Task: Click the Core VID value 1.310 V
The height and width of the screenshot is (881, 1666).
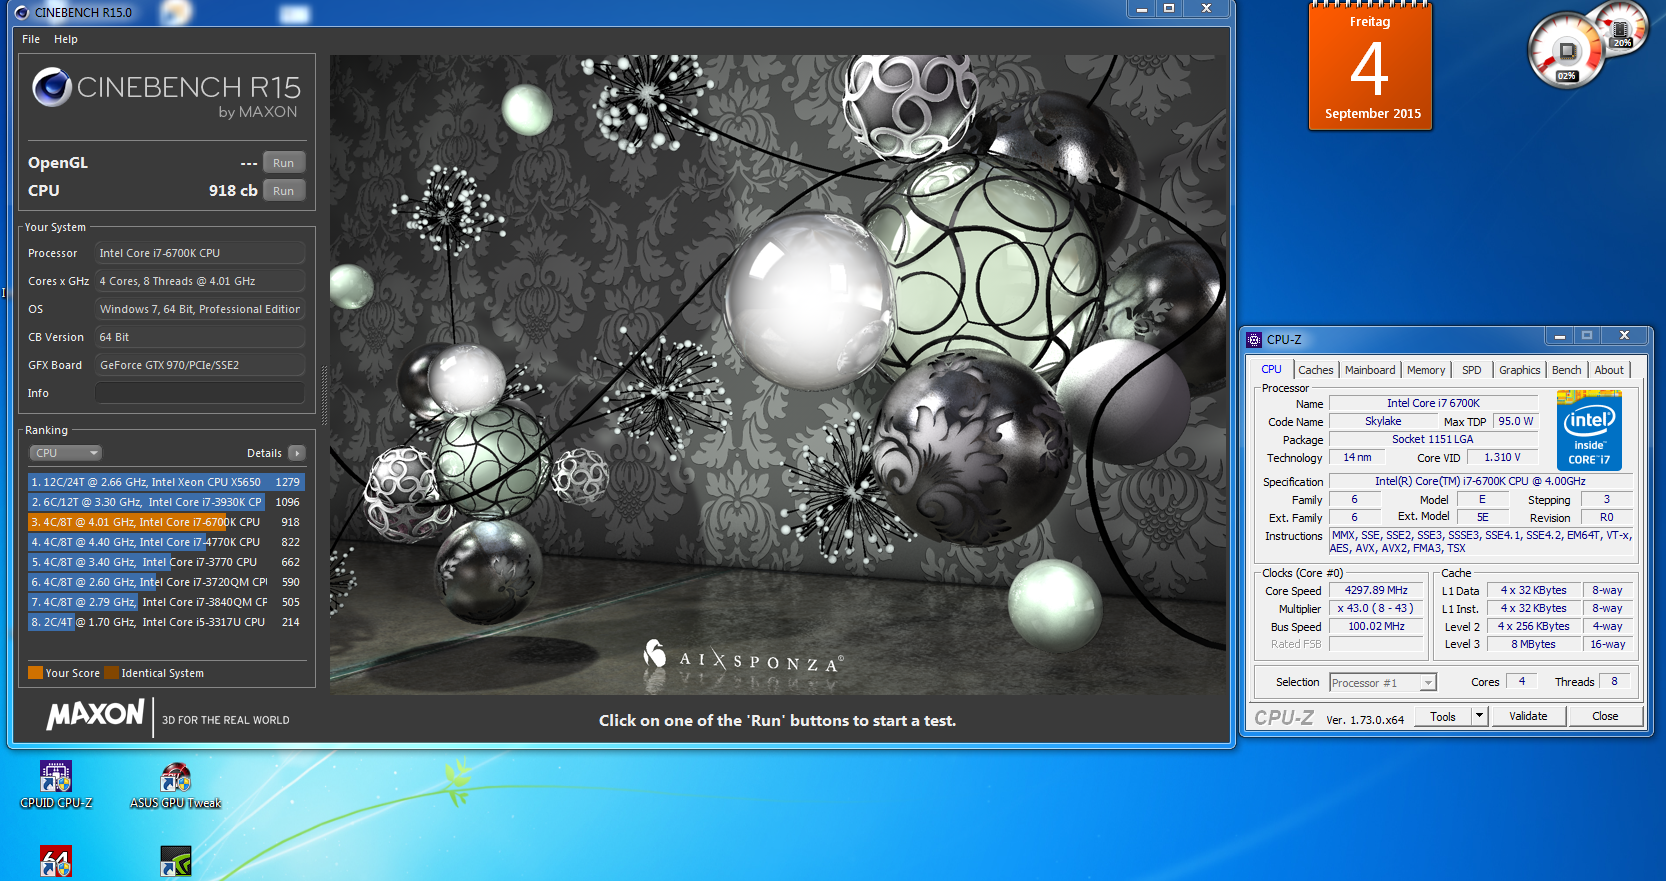Action: (x=1502, y=457)
